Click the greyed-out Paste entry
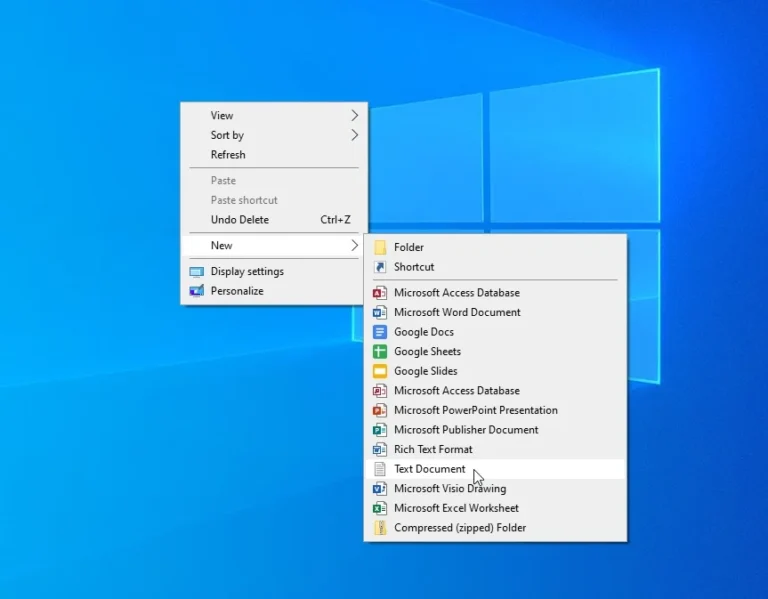The width and height of the screenshot is (768, 599). point(274,181)
